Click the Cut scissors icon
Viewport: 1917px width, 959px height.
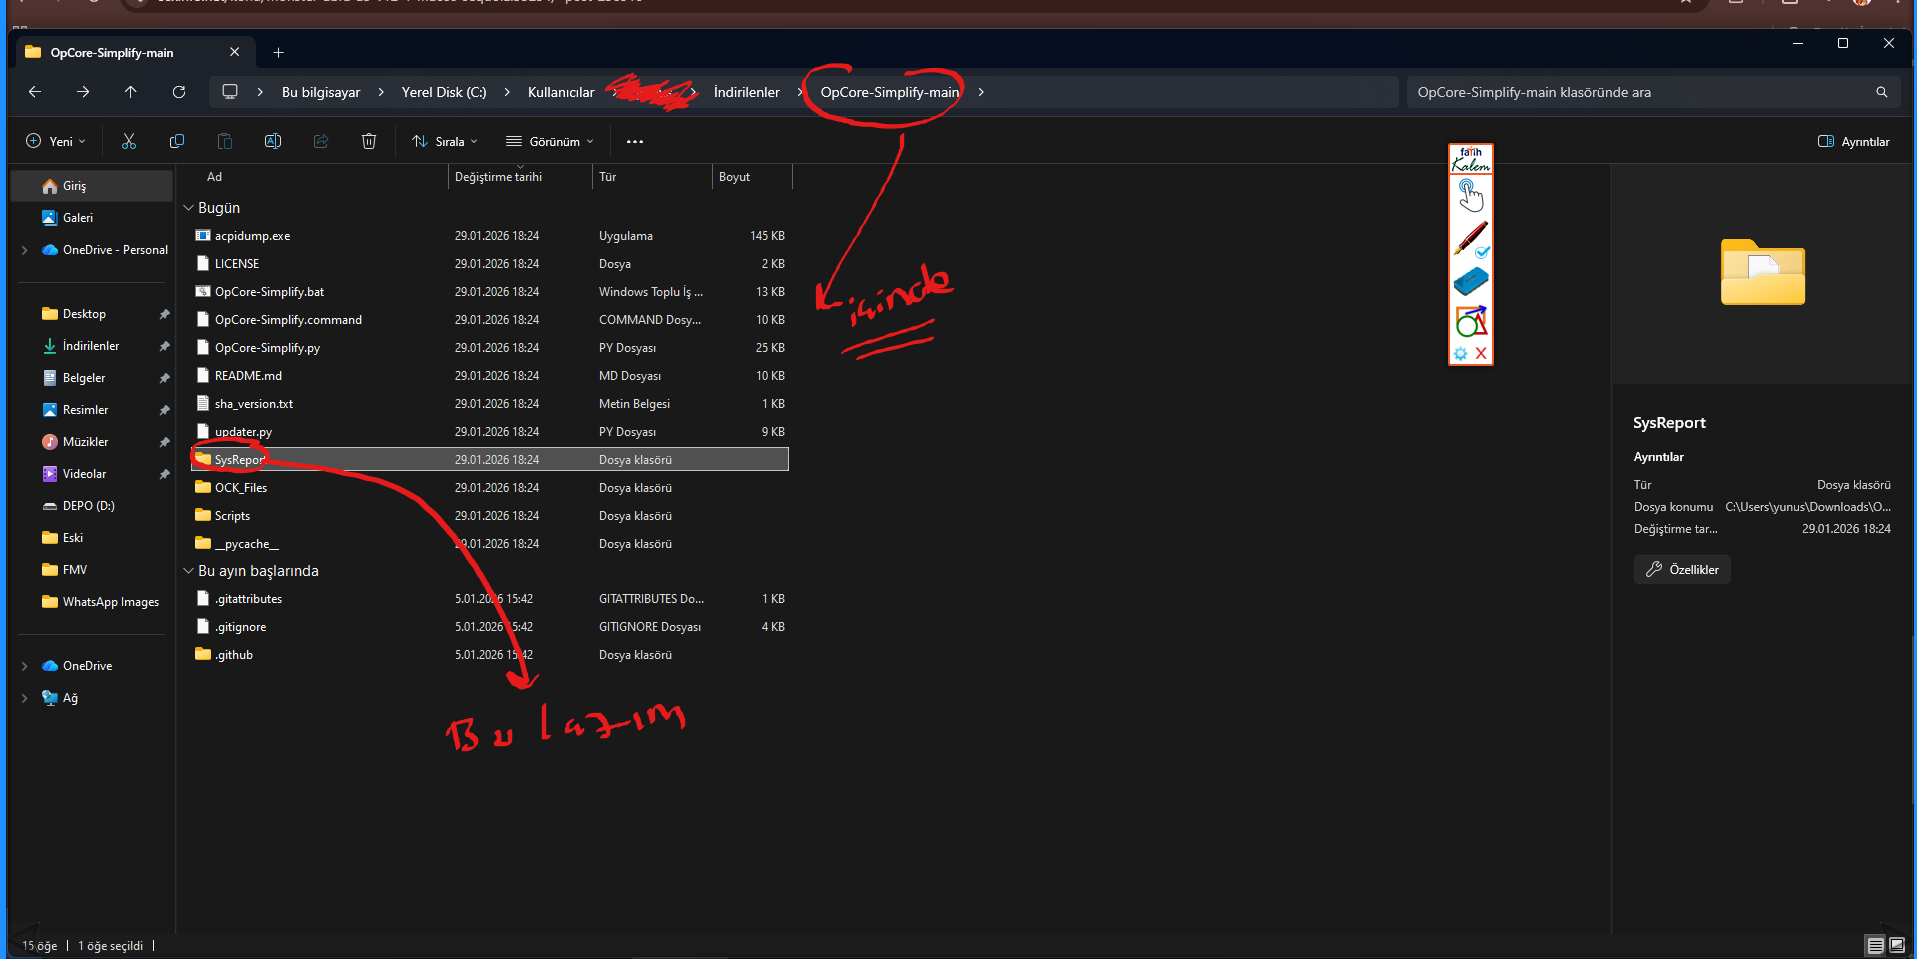point(129,142)
